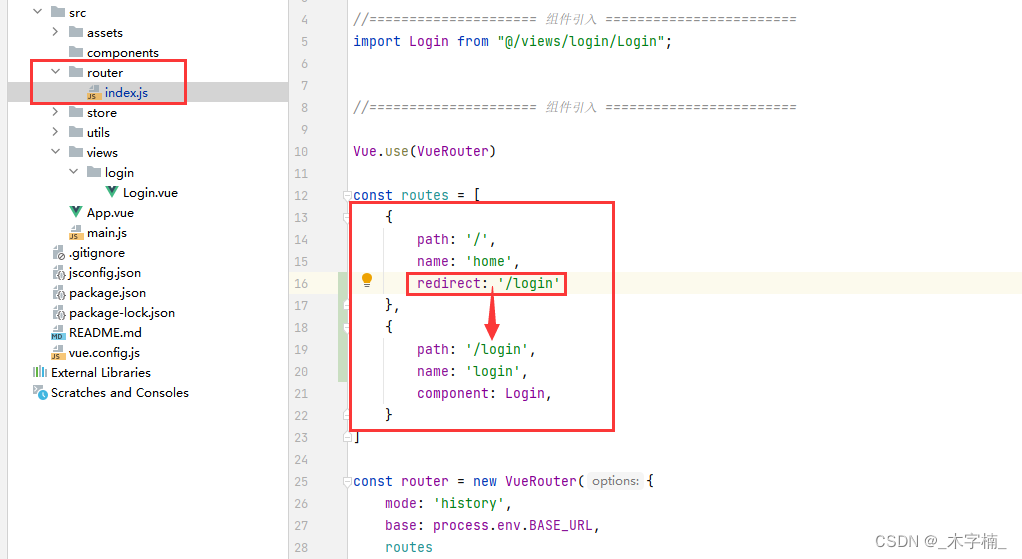
Task: Expand the store folder chevron
Action: (55, 111)
